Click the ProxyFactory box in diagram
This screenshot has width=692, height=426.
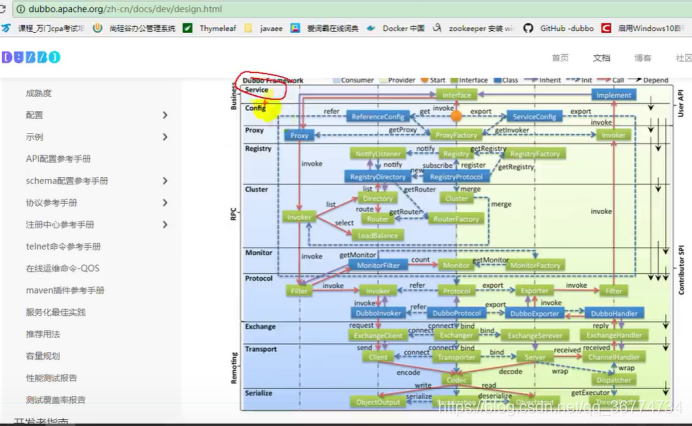click(456, 135)
